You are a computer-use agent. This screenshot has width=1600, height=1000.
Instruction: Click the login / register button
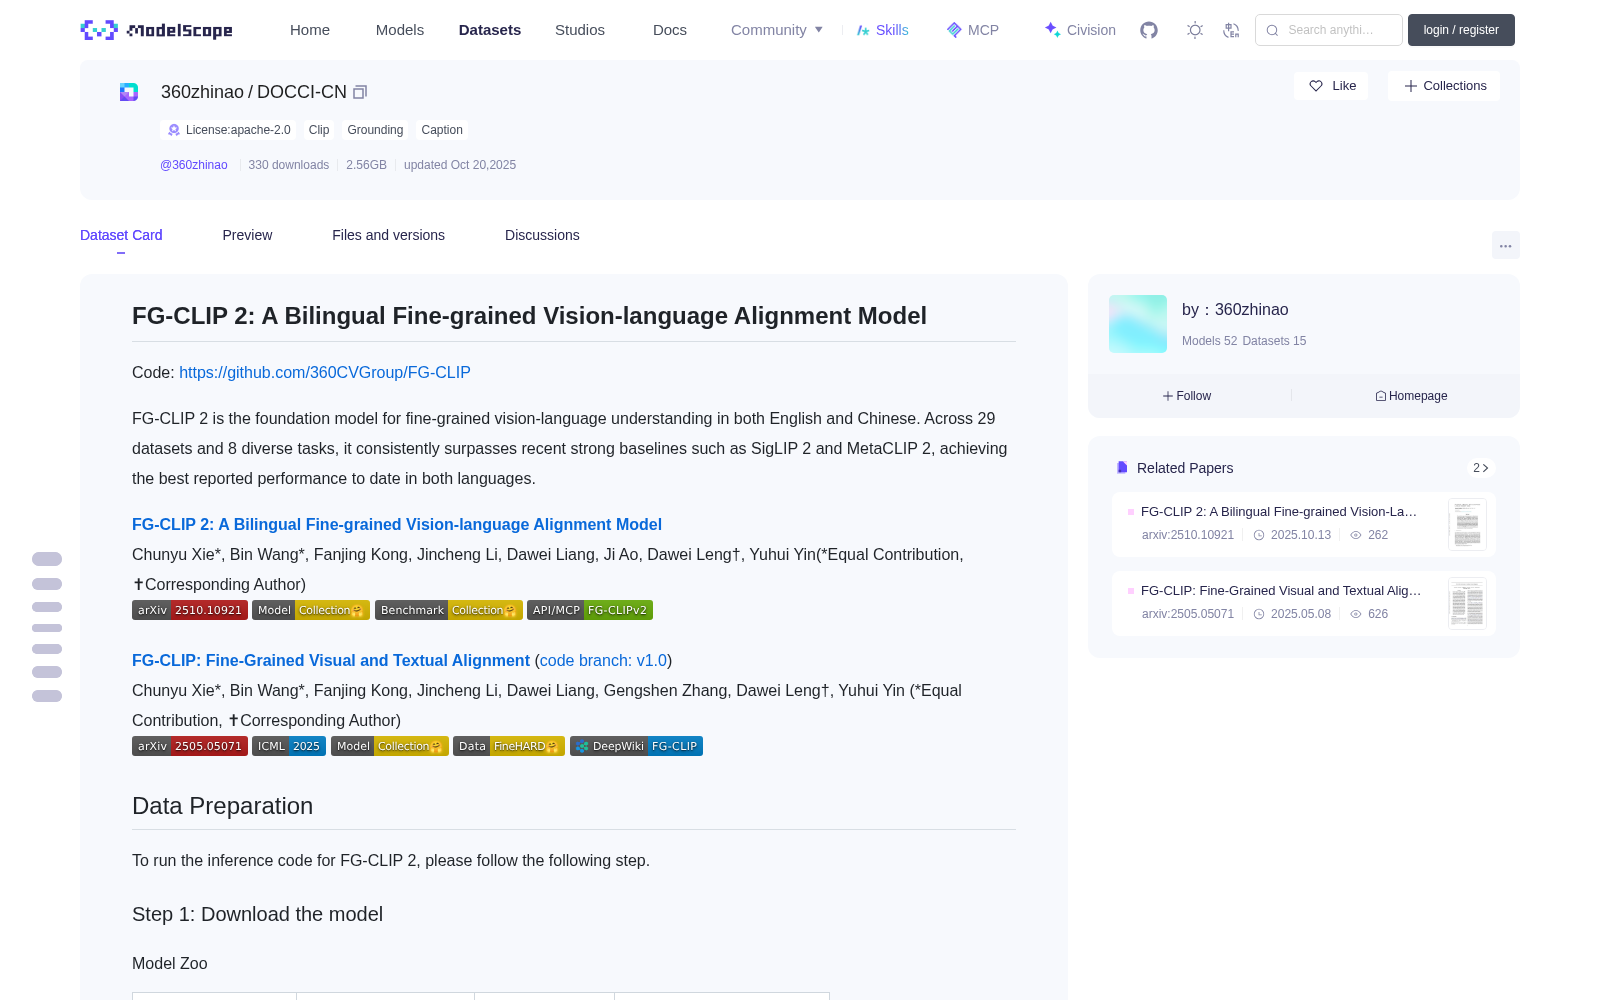(1461, 30)
